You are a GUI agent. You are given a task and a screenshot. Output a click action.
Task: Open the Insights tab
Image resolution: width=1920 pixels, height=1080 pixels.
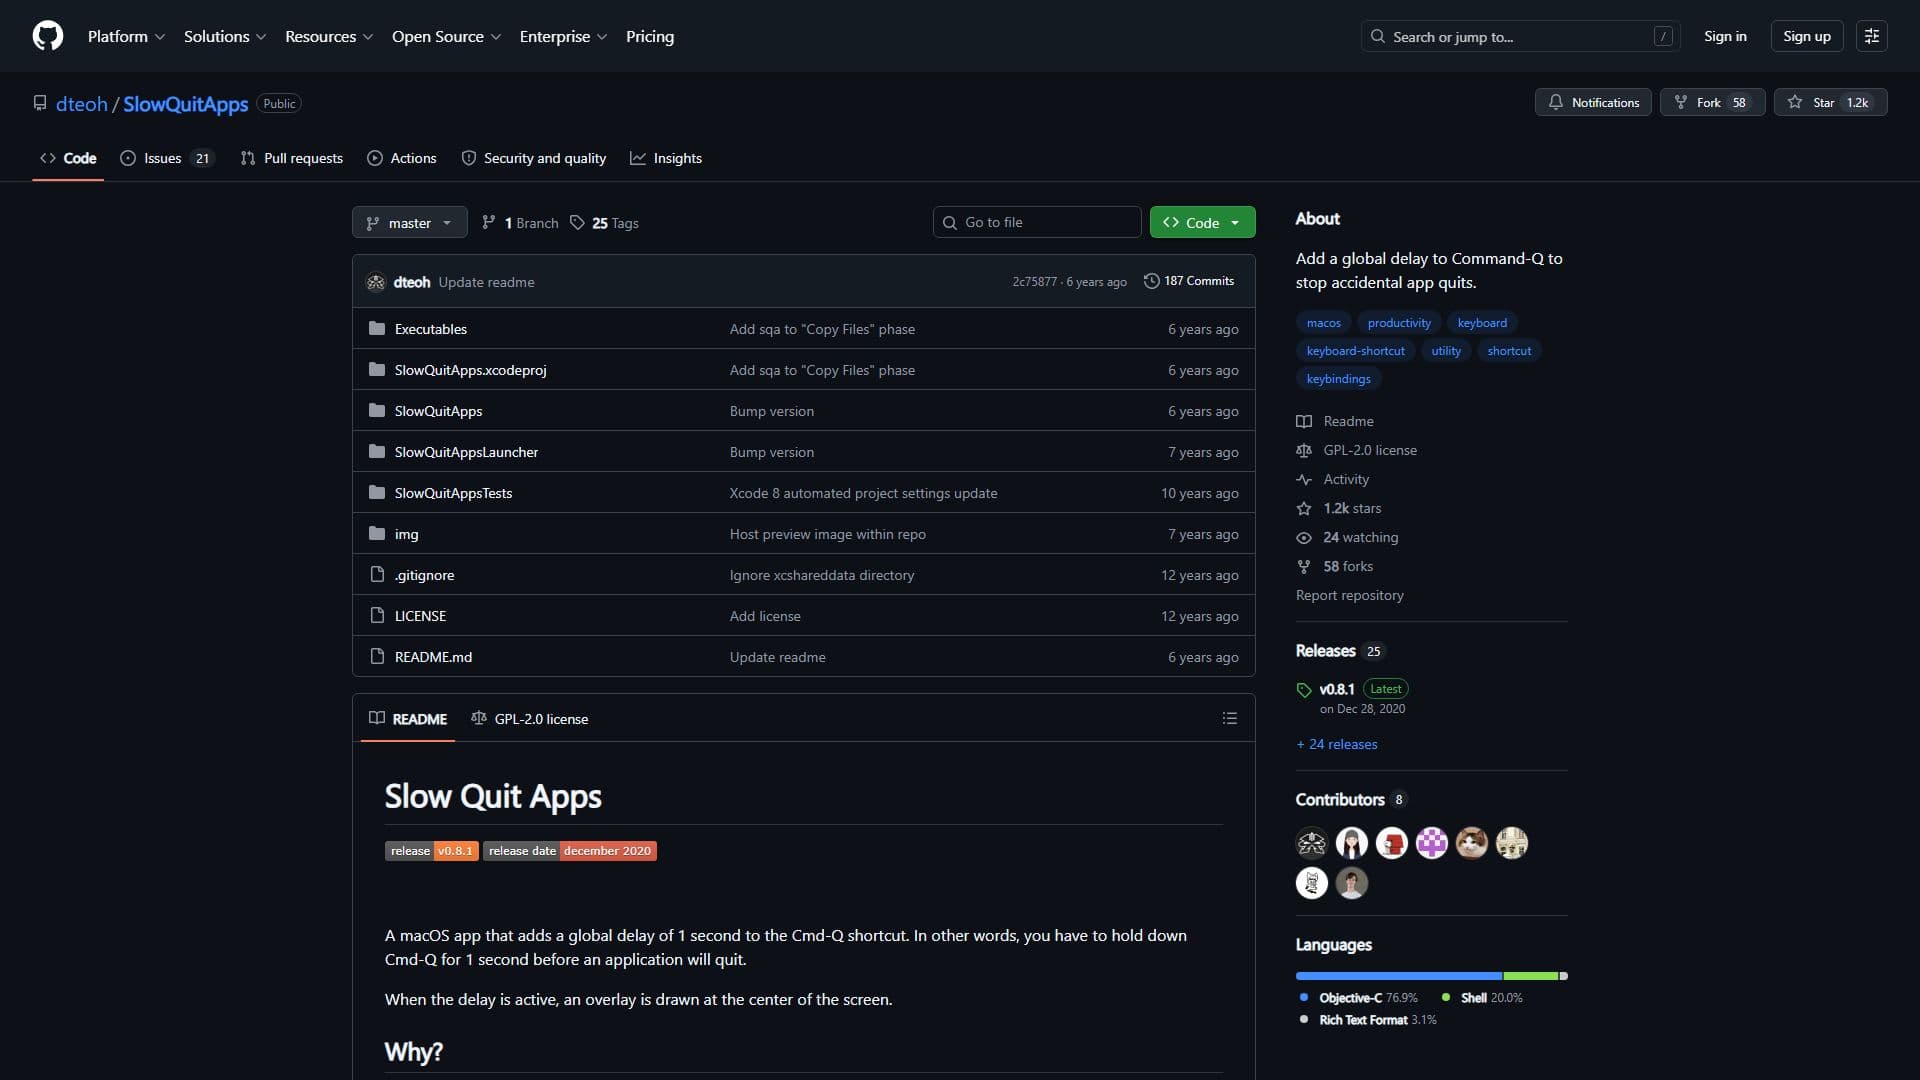pyautogui.click(x=666, y=158)
